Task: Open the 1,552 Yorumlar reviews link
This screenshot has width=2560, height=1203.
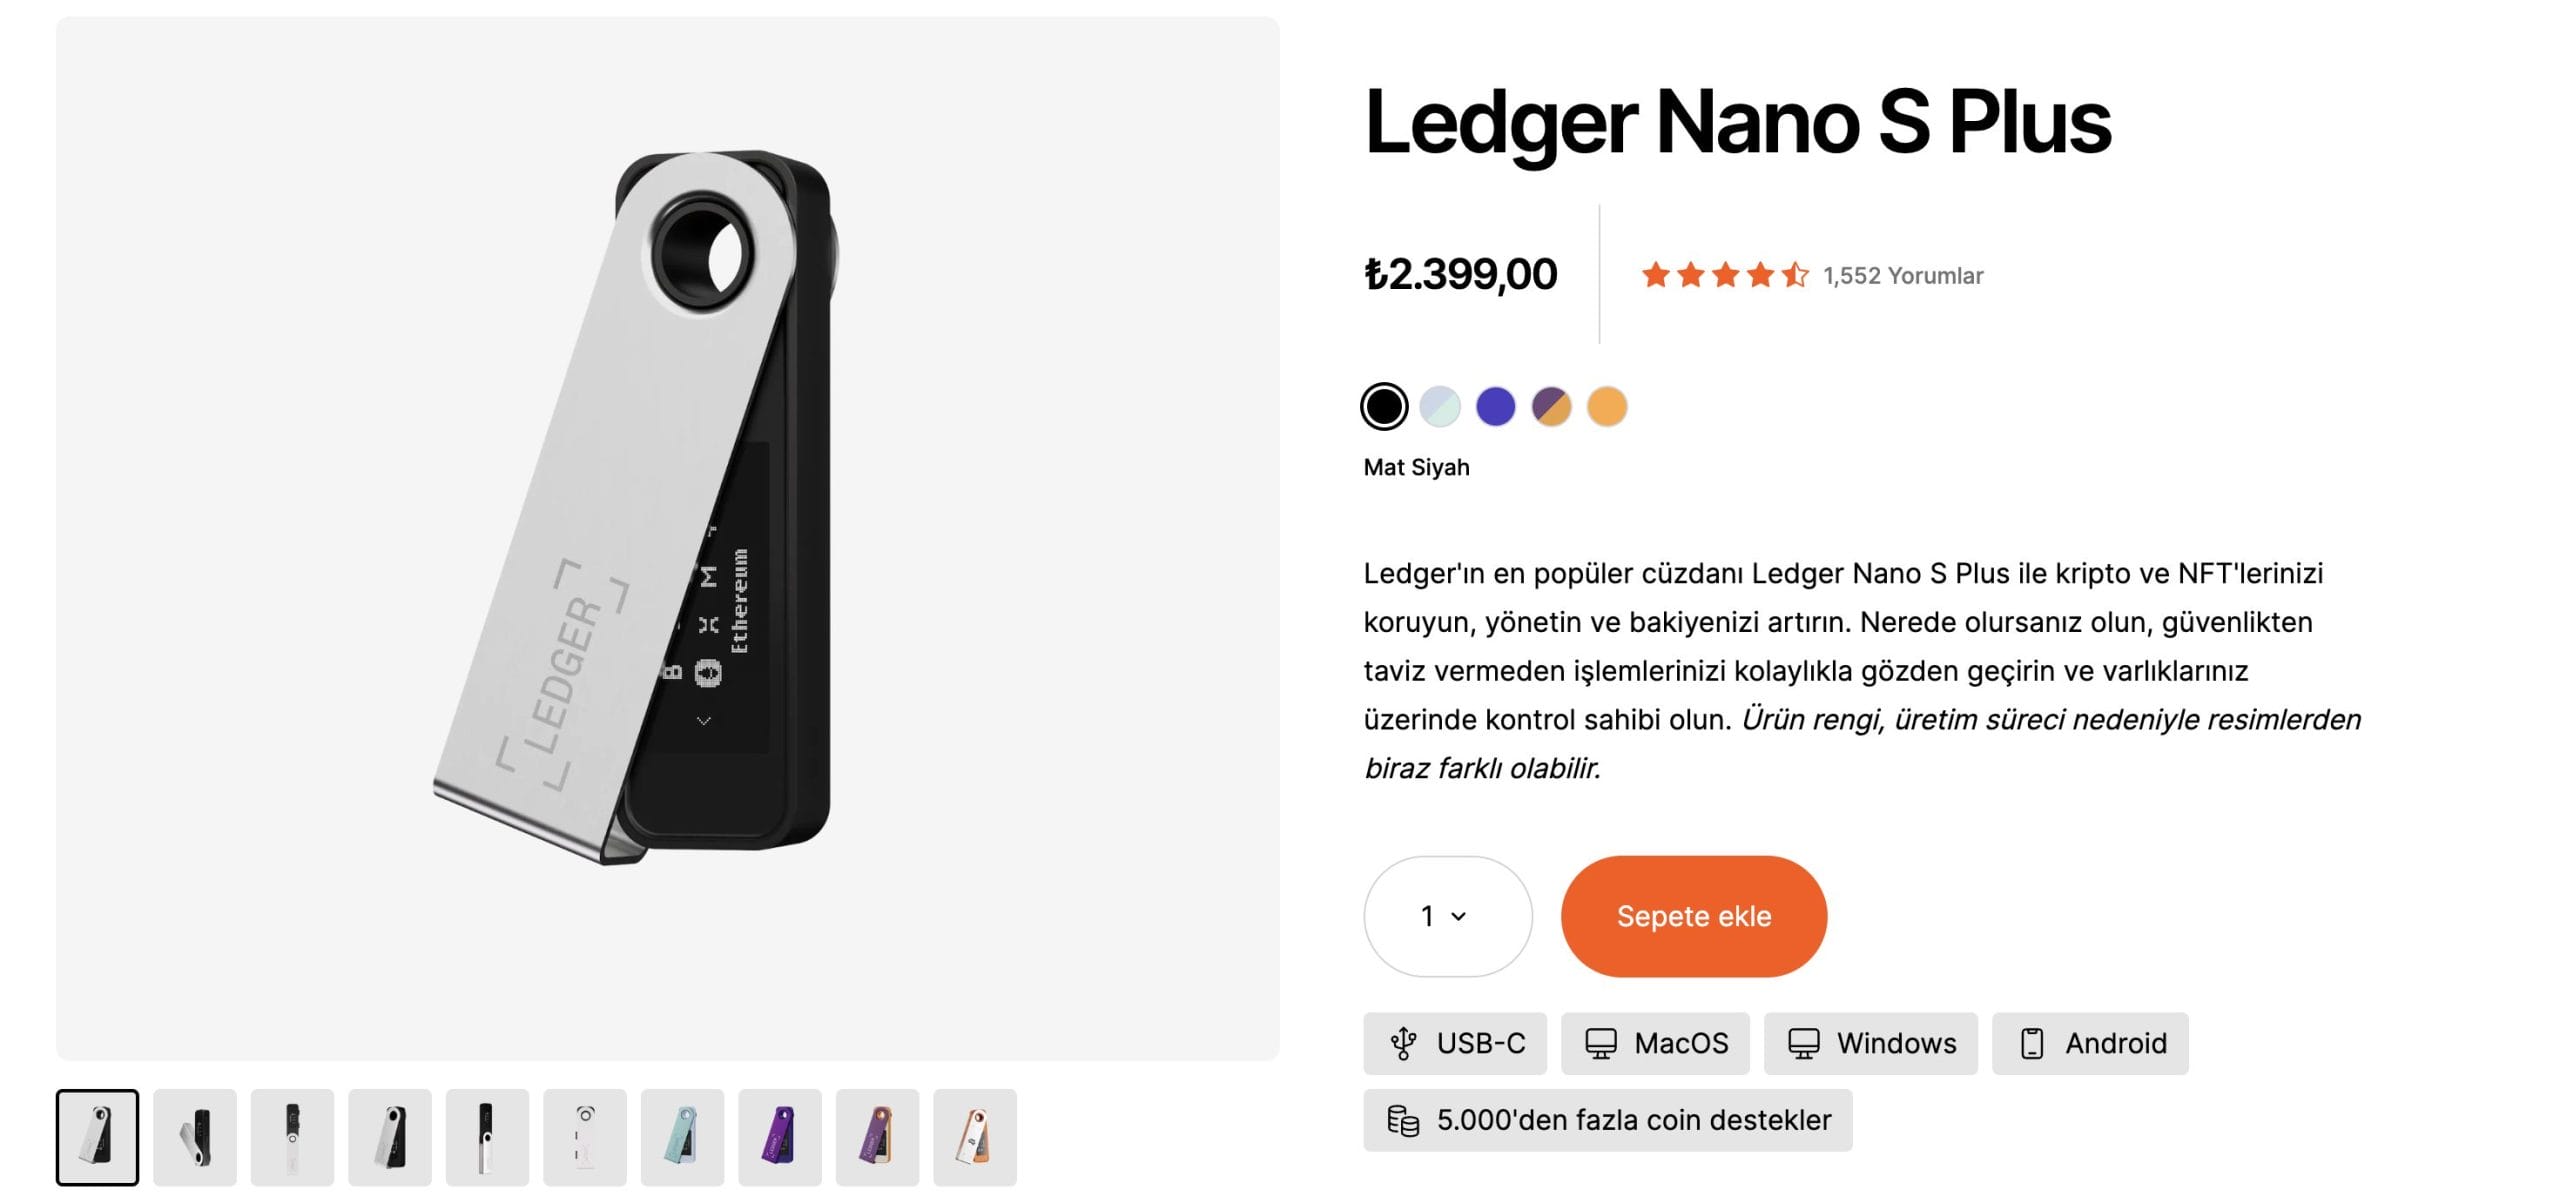Action: pyautogui.click(x=1901, y=276)
